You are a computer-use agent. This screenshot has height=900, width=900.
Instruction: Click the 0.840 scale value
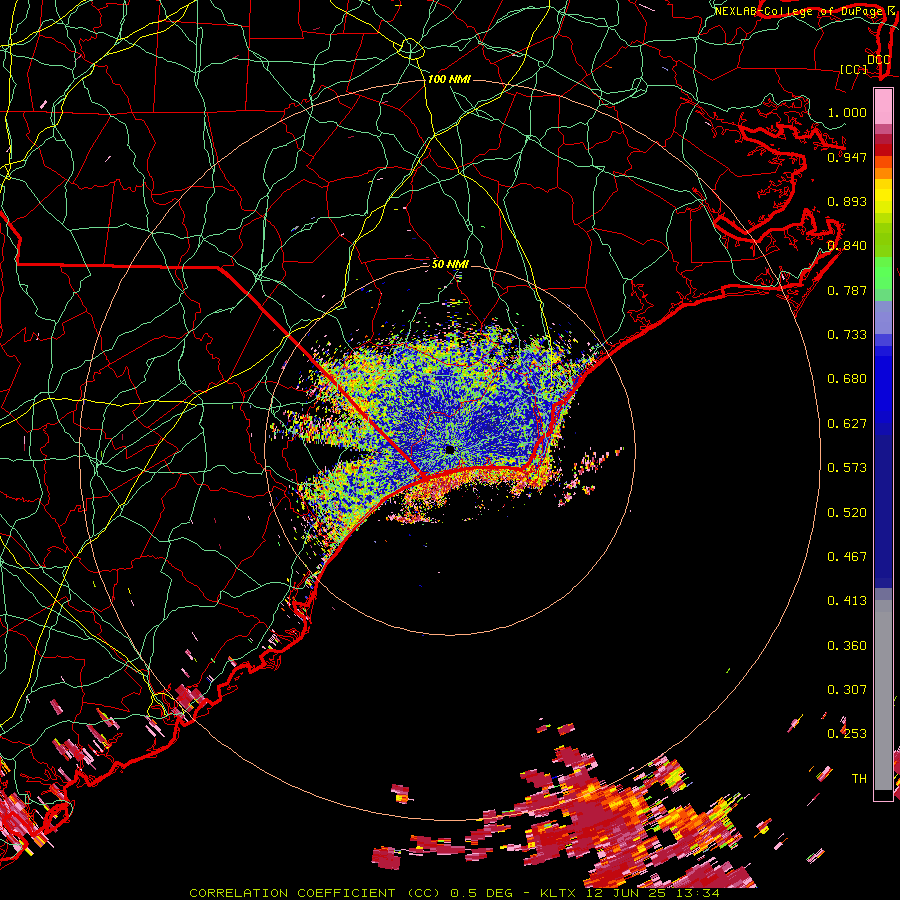tap(847, 246)
